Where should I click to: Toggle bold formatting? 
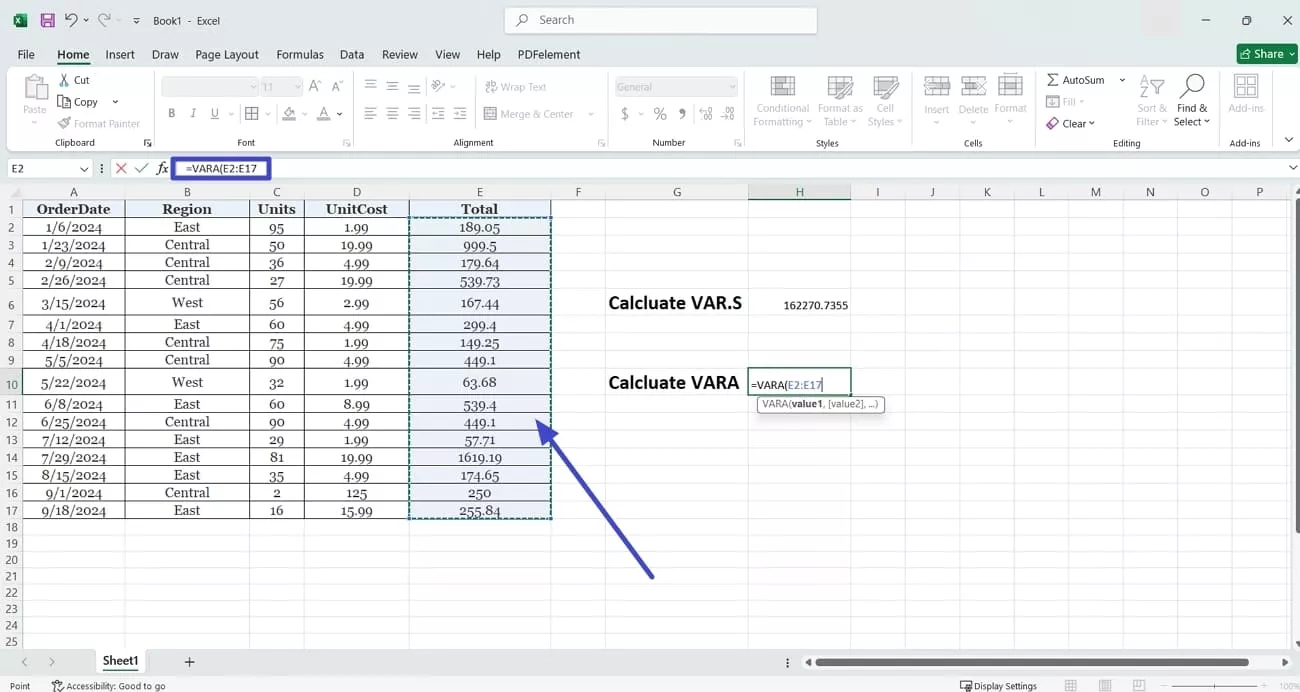(x=171, y=113)
